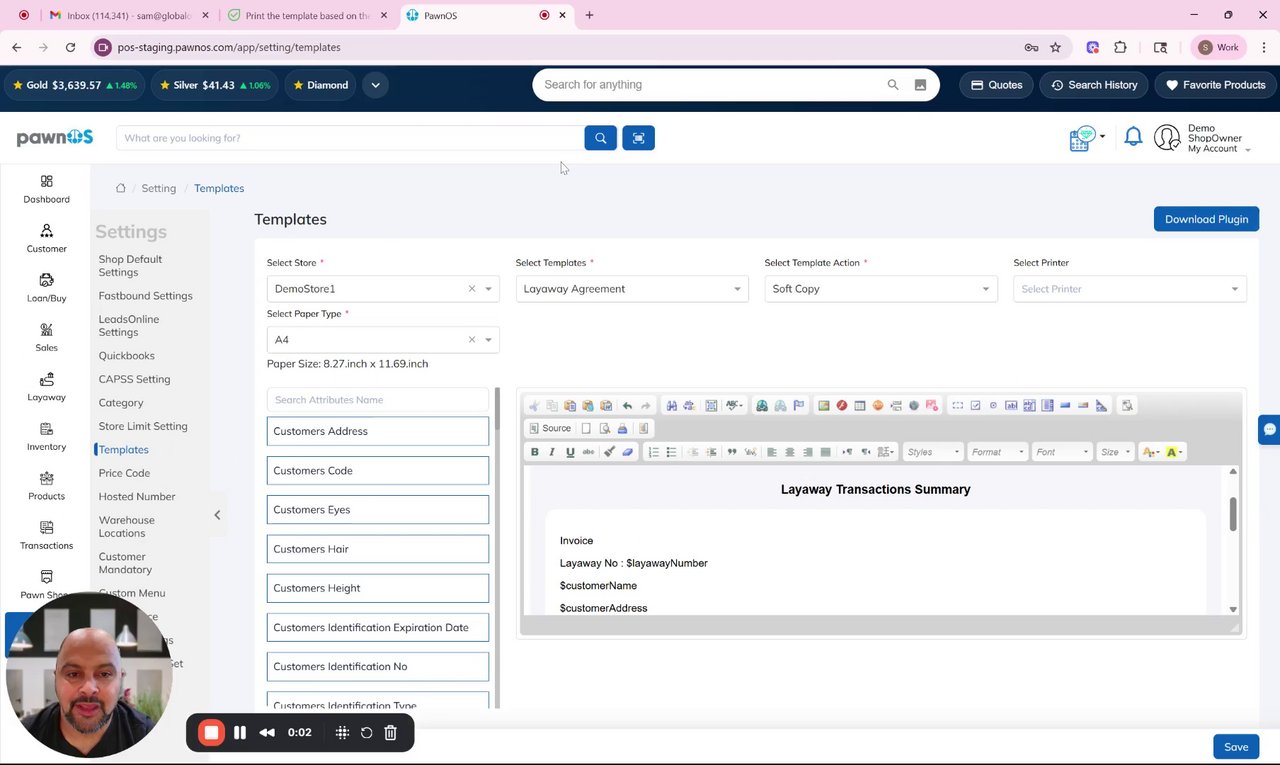This screenshot has width=1280, height=765.
Task: Open Favorite Products
Action: [x=1214, y=85]
